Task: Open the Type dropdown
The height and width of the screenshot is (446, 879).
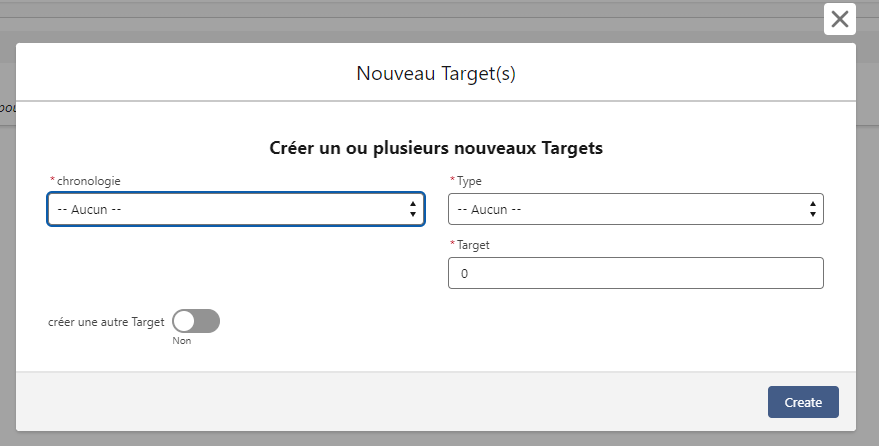Action: pos(636,209)
